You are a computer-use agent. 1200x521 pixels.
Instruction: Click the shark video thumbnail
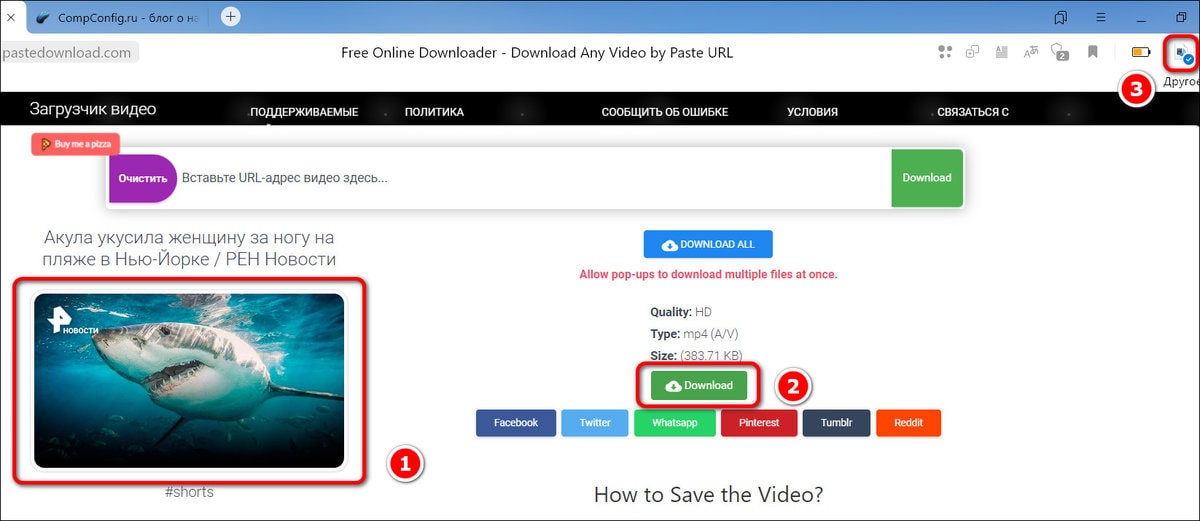[x=189, y=380]
